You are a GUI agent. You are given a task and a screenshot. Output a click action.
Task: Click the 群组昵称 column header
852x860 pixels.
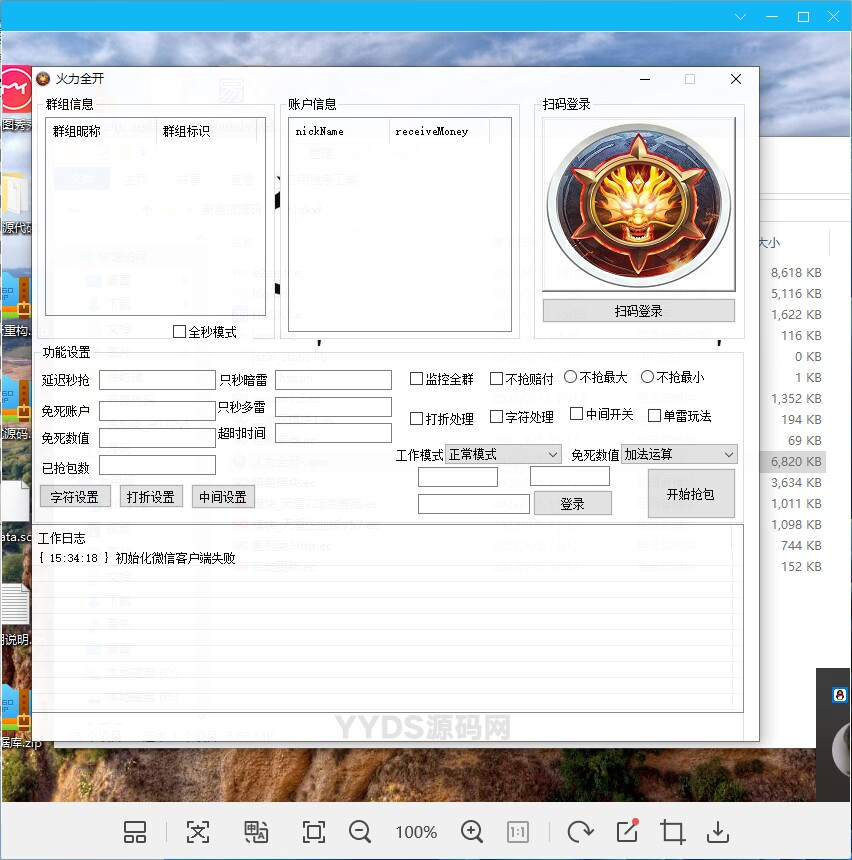click(x=101, y=131)
